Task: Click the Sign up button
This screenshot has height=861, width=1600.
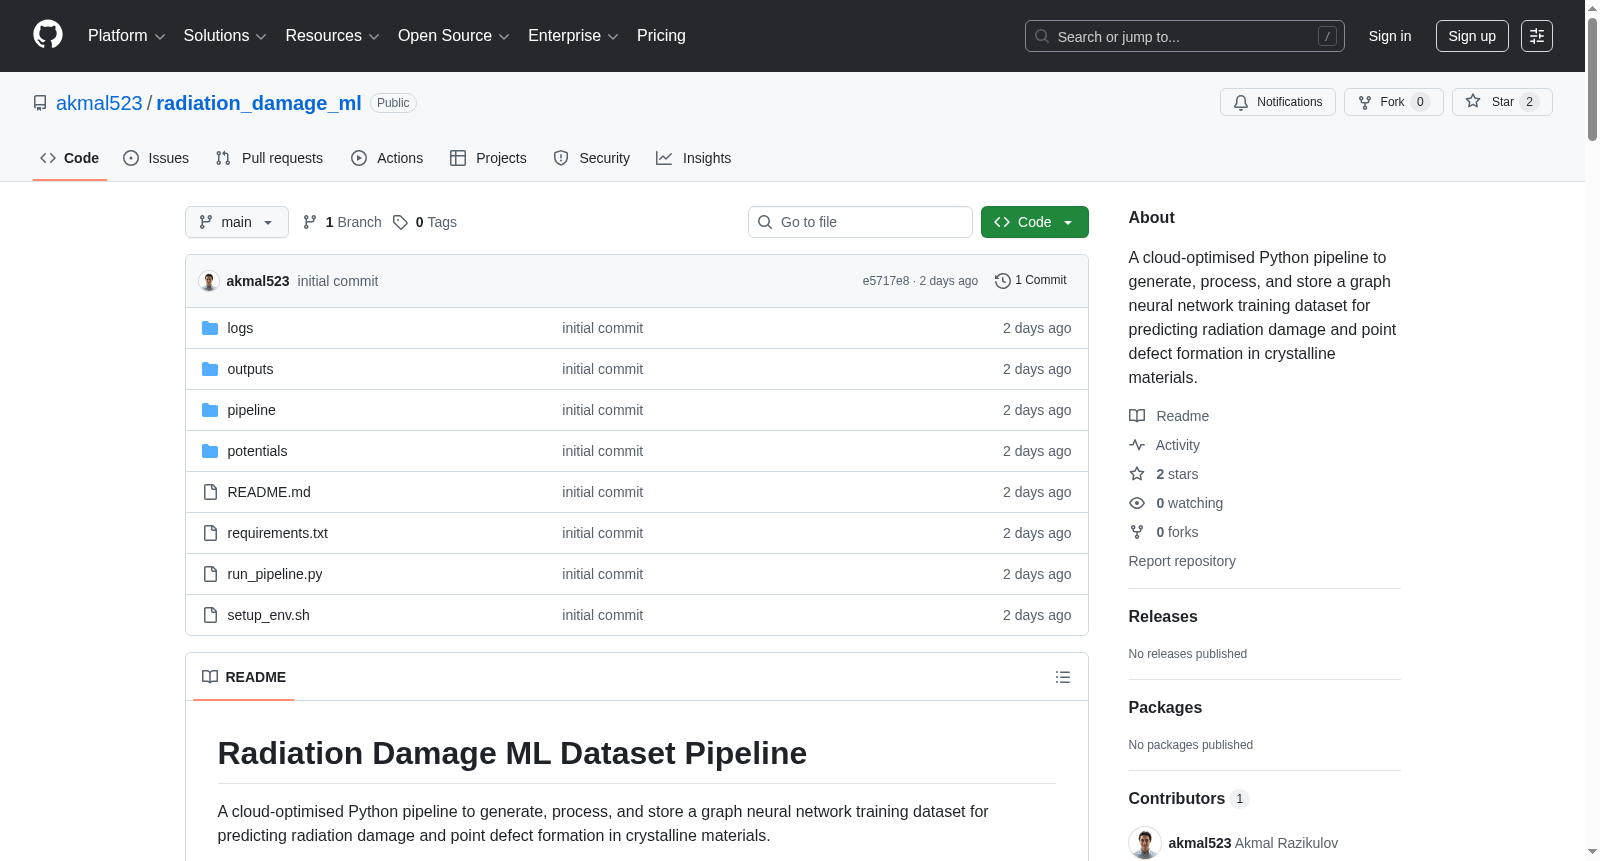Action: click(x=1472, y=36)
